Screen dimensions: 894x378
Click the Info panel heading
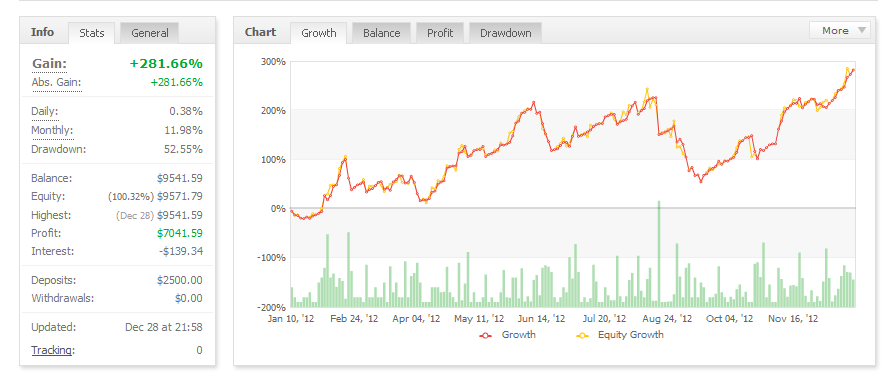click(x=42, y=32)
